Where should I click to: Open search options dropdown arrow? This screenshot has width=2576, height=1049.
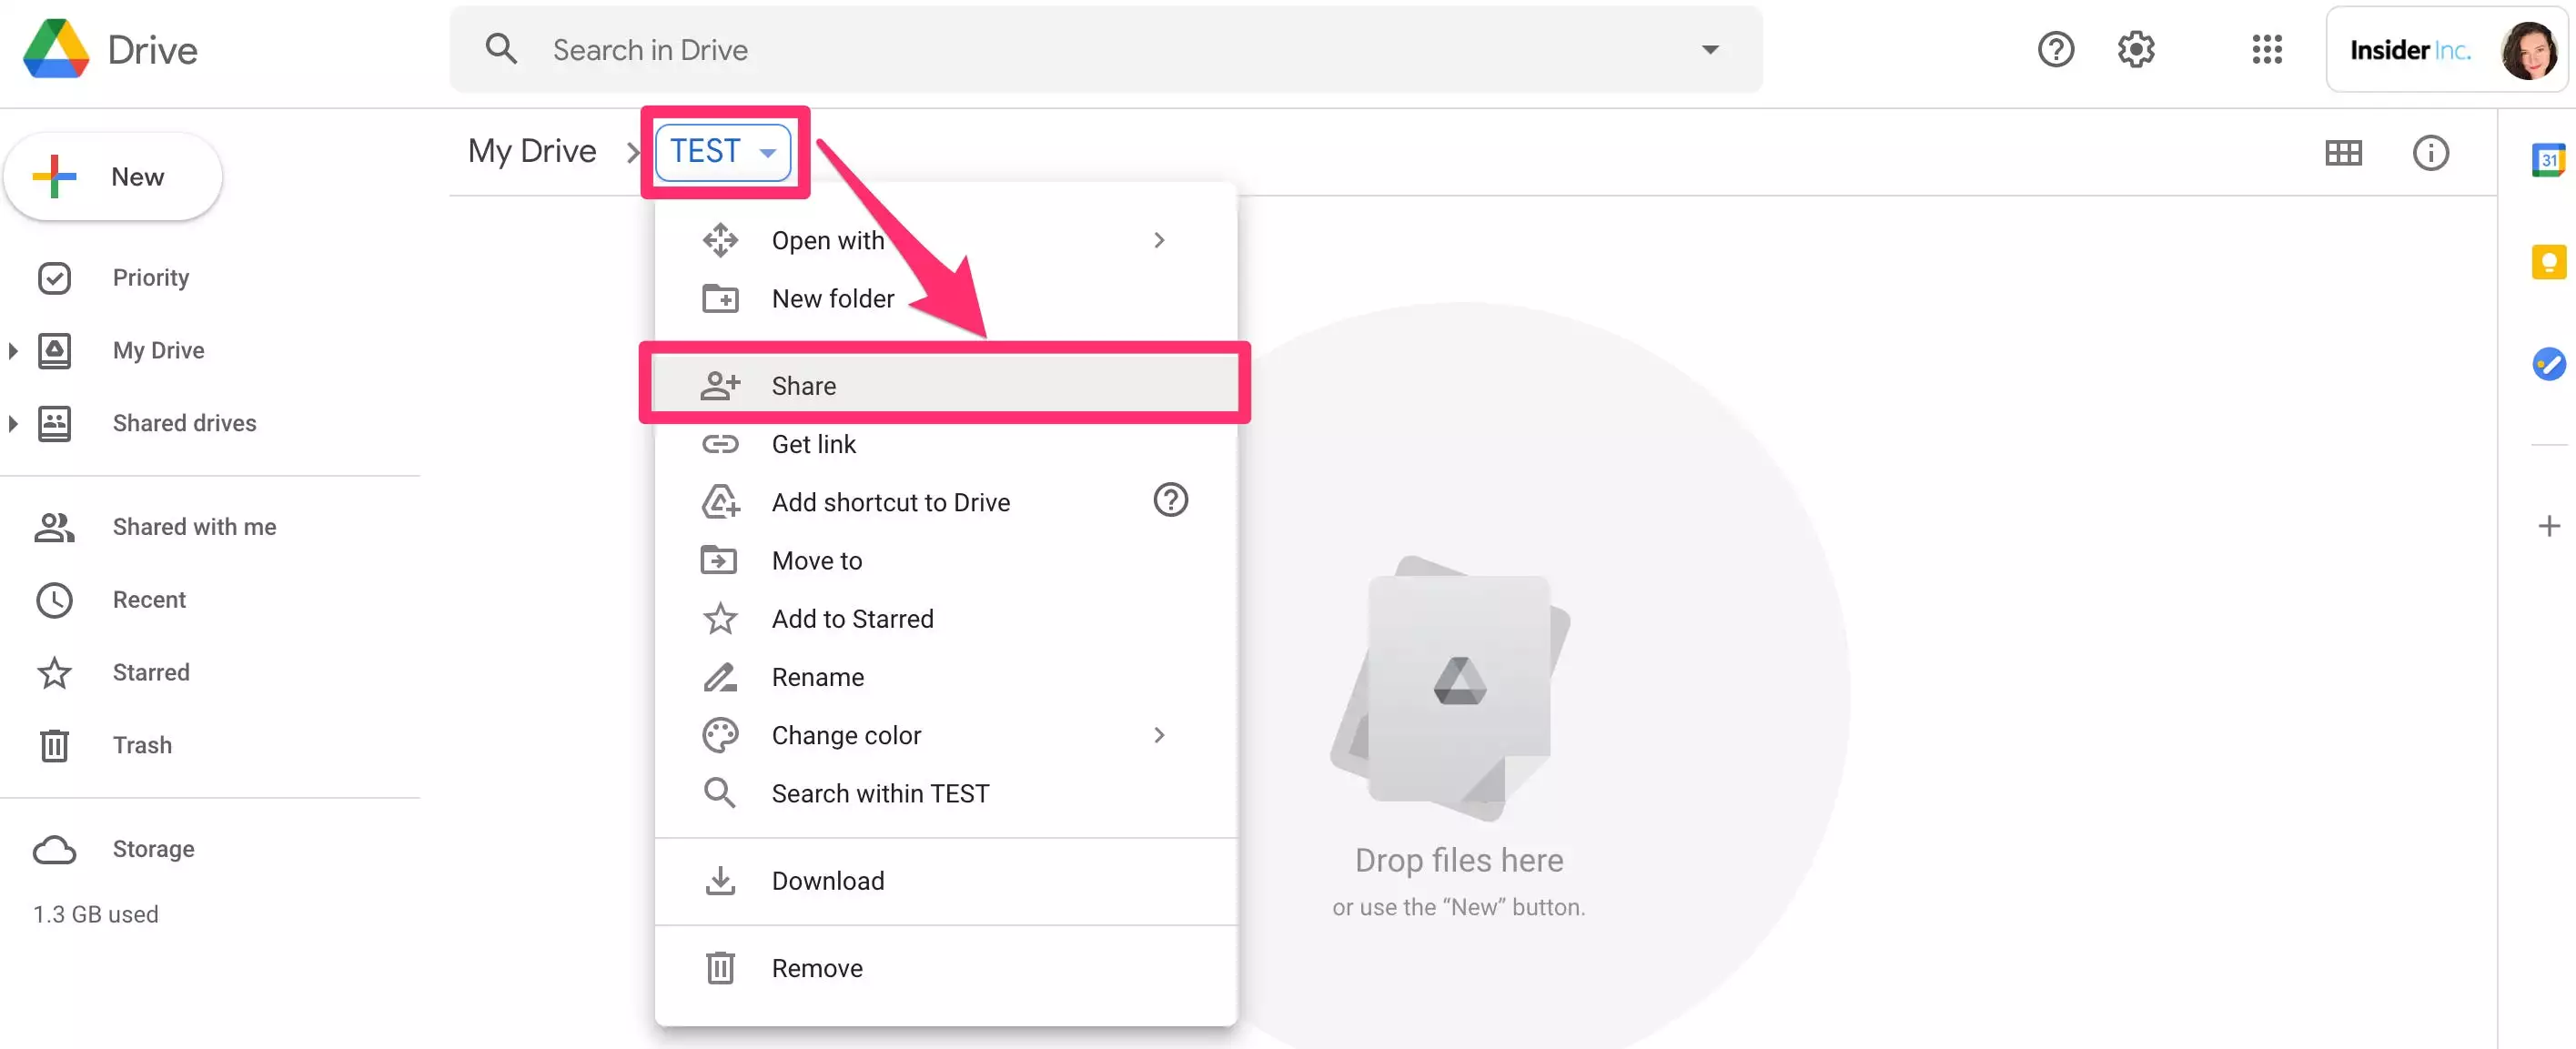point(1710,49)
